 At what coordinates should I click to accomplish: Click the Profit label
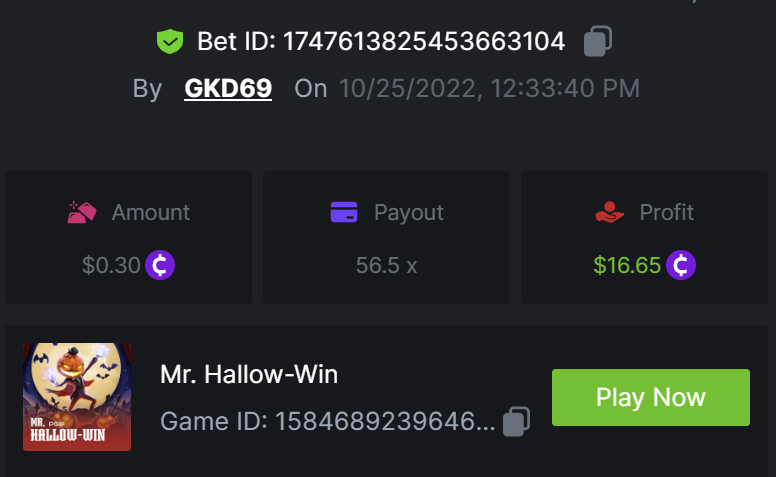tap(667, 212)
